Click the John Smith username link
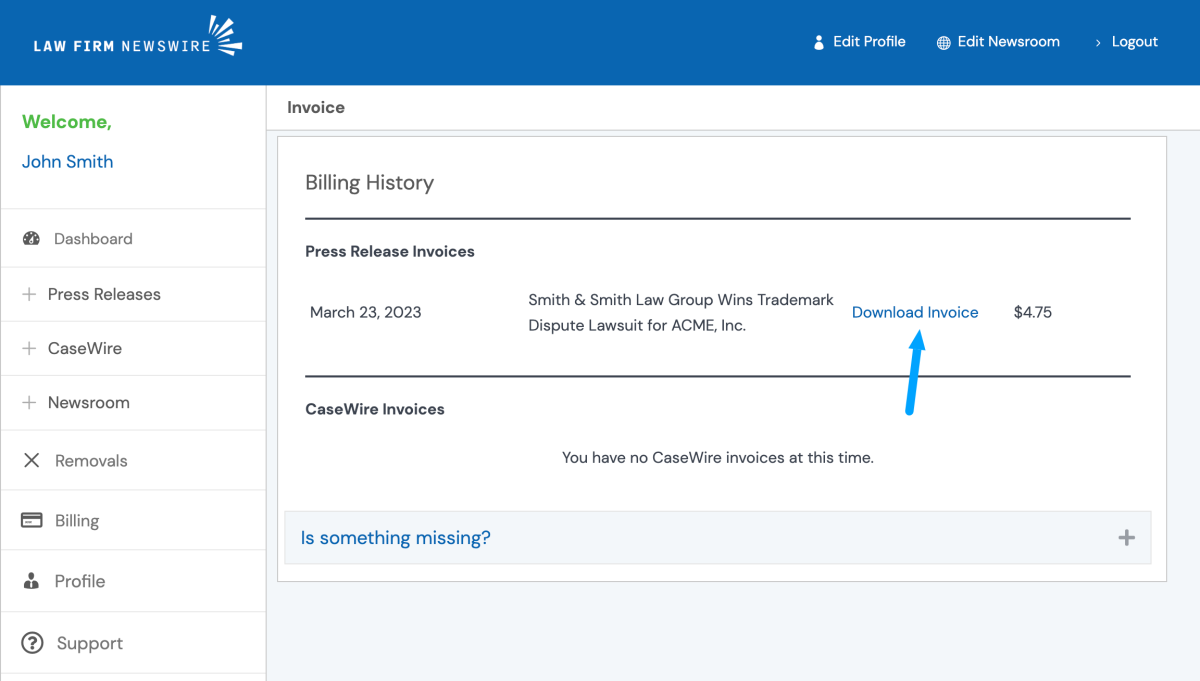 pyautogui.click(x=68, y=162)
